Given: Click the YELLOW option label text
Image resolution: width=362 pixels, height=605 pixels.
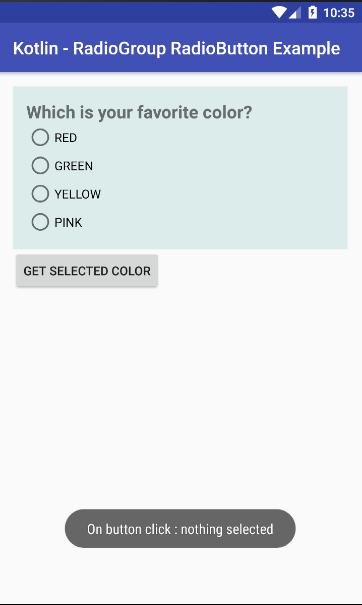Looking at the screenshot, I should coord(78,194).
